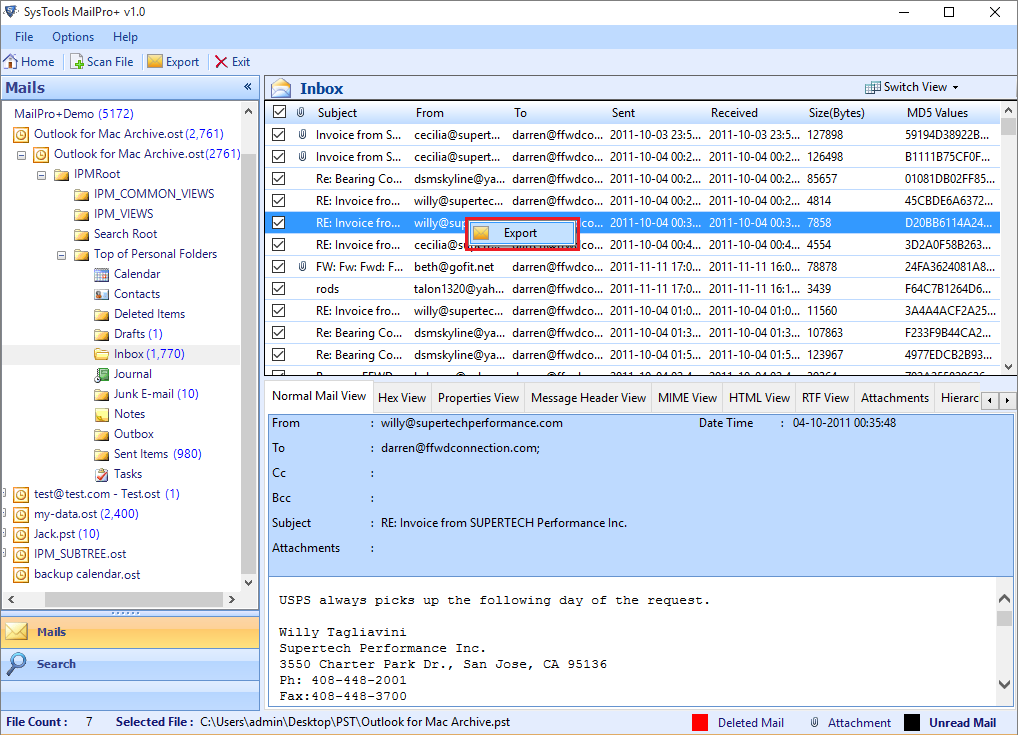
Task: Collapse the Top of Personal Folders node
Action: tap(62, 255)
